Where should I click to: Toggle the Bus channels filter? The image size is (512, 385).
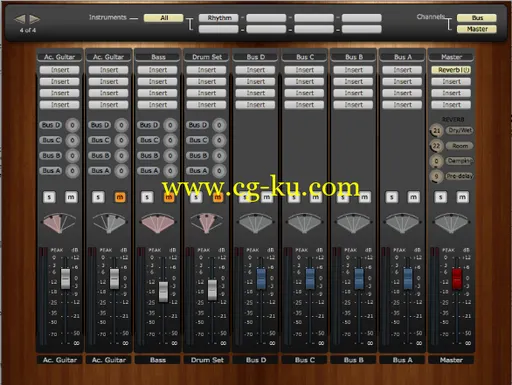tap(477, 18)
